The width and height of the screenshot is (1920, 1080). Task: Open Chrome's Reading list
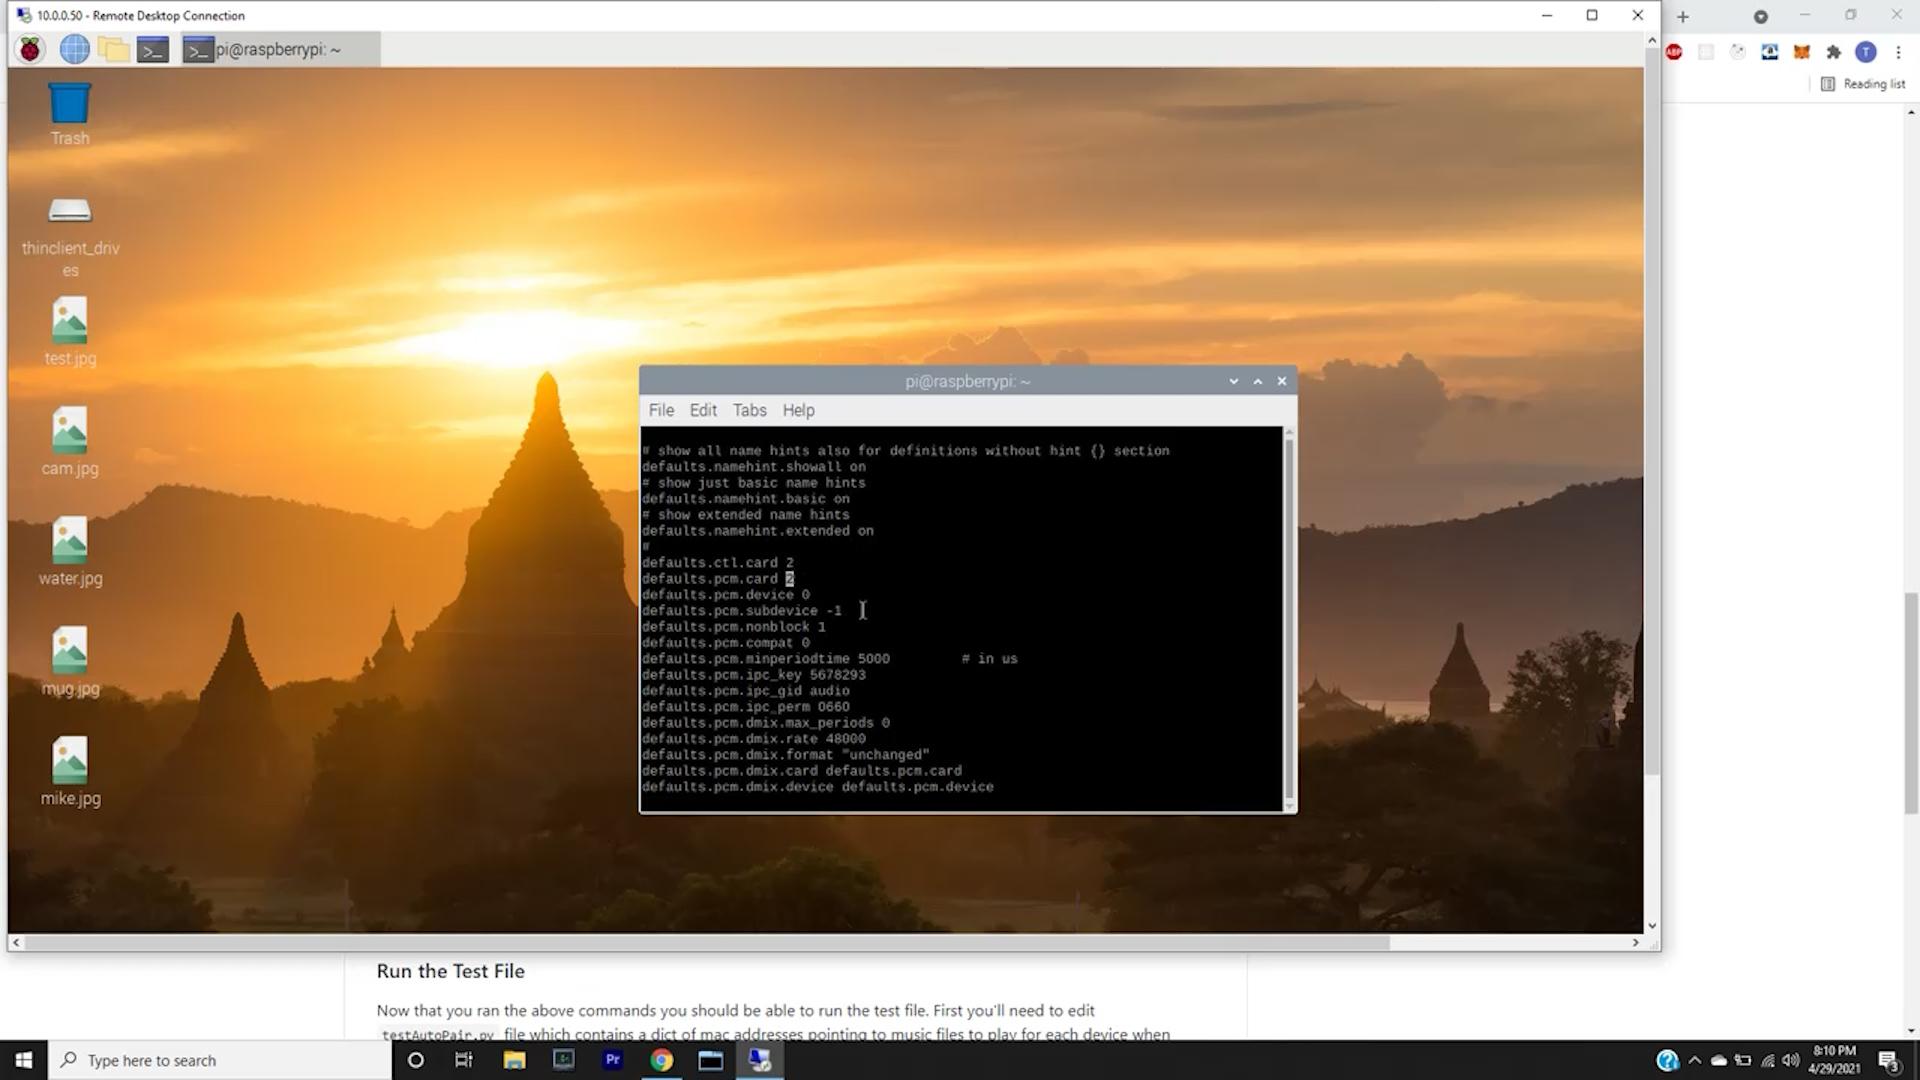click(x=1863, y=84)
